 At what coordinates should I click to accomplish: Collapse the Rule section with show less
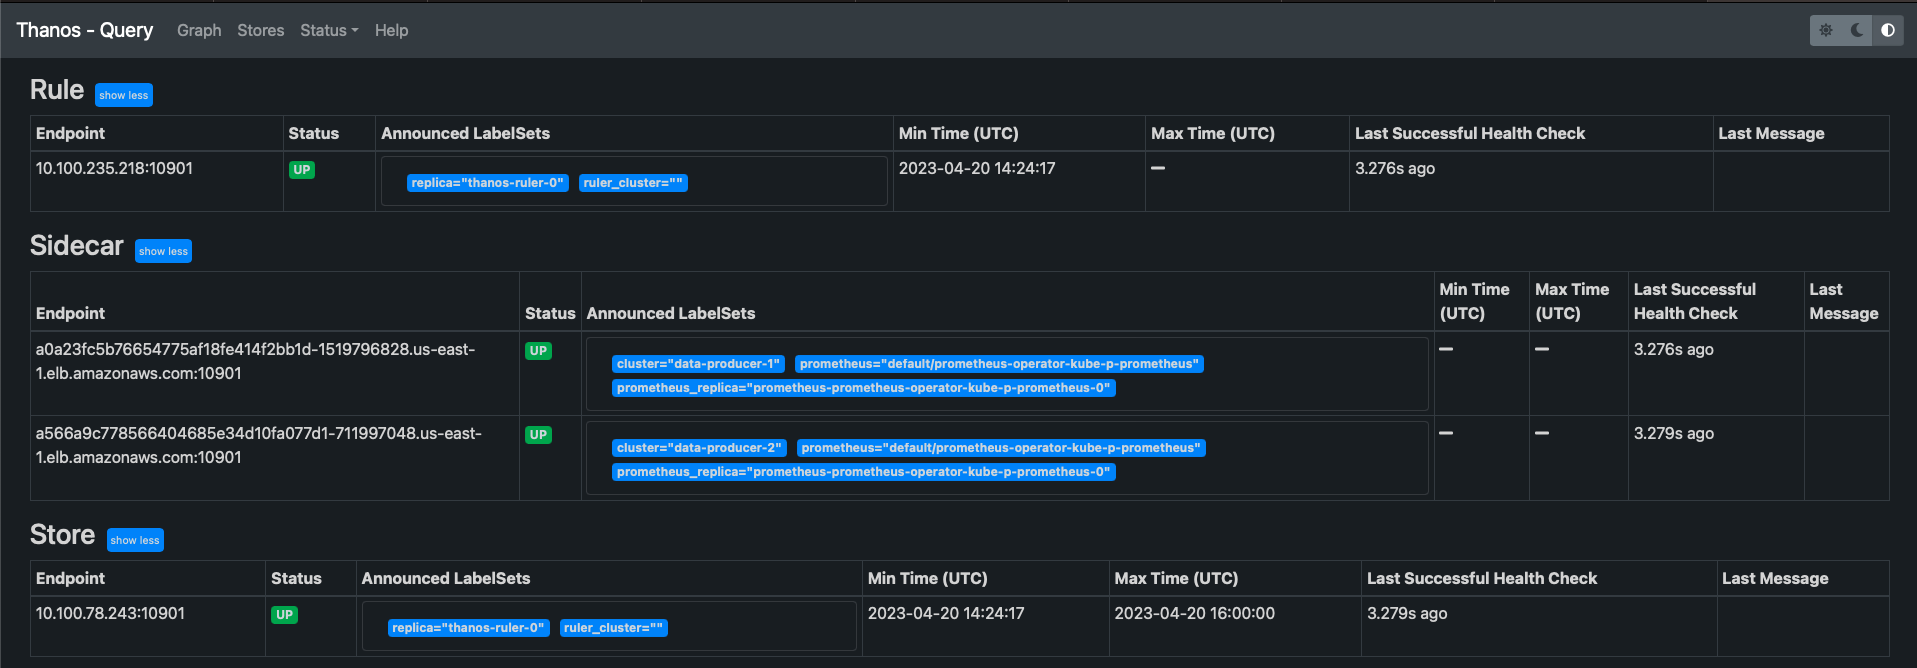(x=124, y=95)
